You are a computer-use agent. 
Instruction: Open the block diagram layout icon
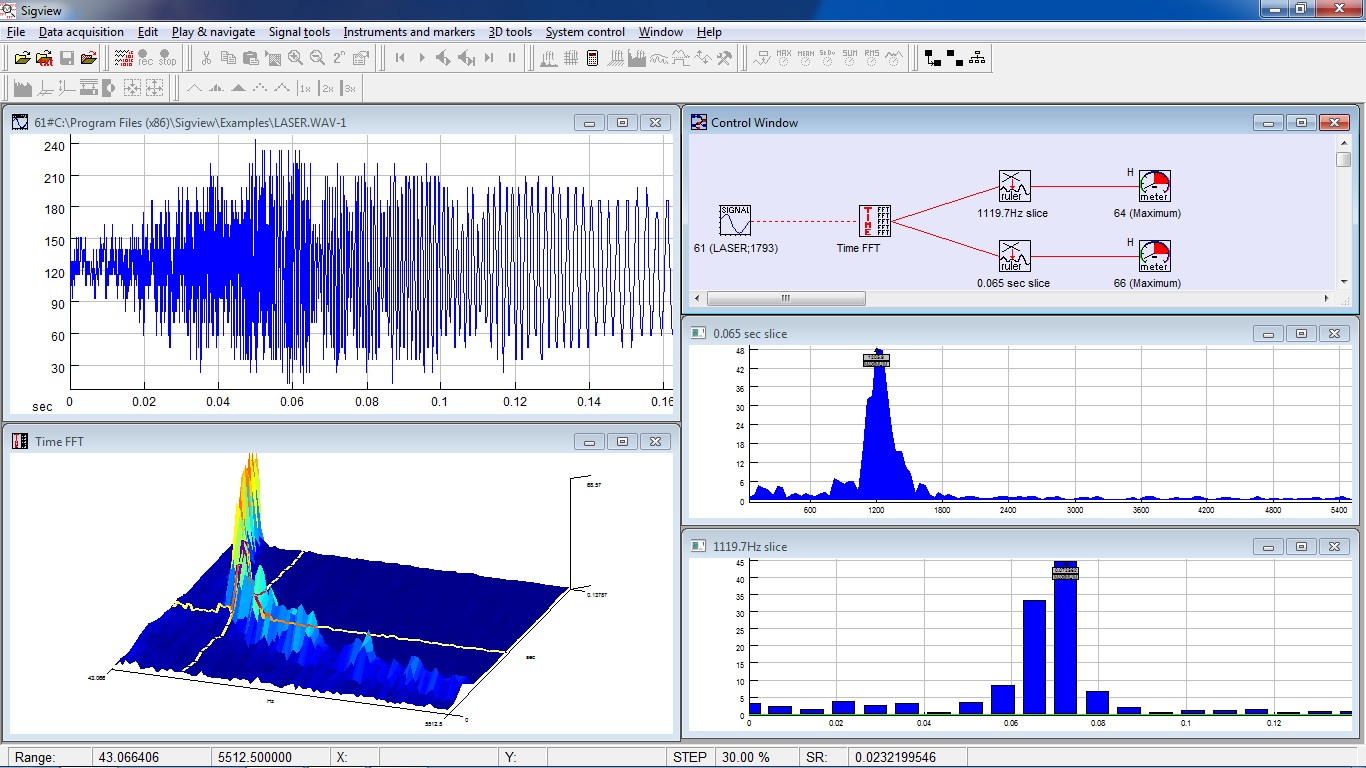(978, 57)
